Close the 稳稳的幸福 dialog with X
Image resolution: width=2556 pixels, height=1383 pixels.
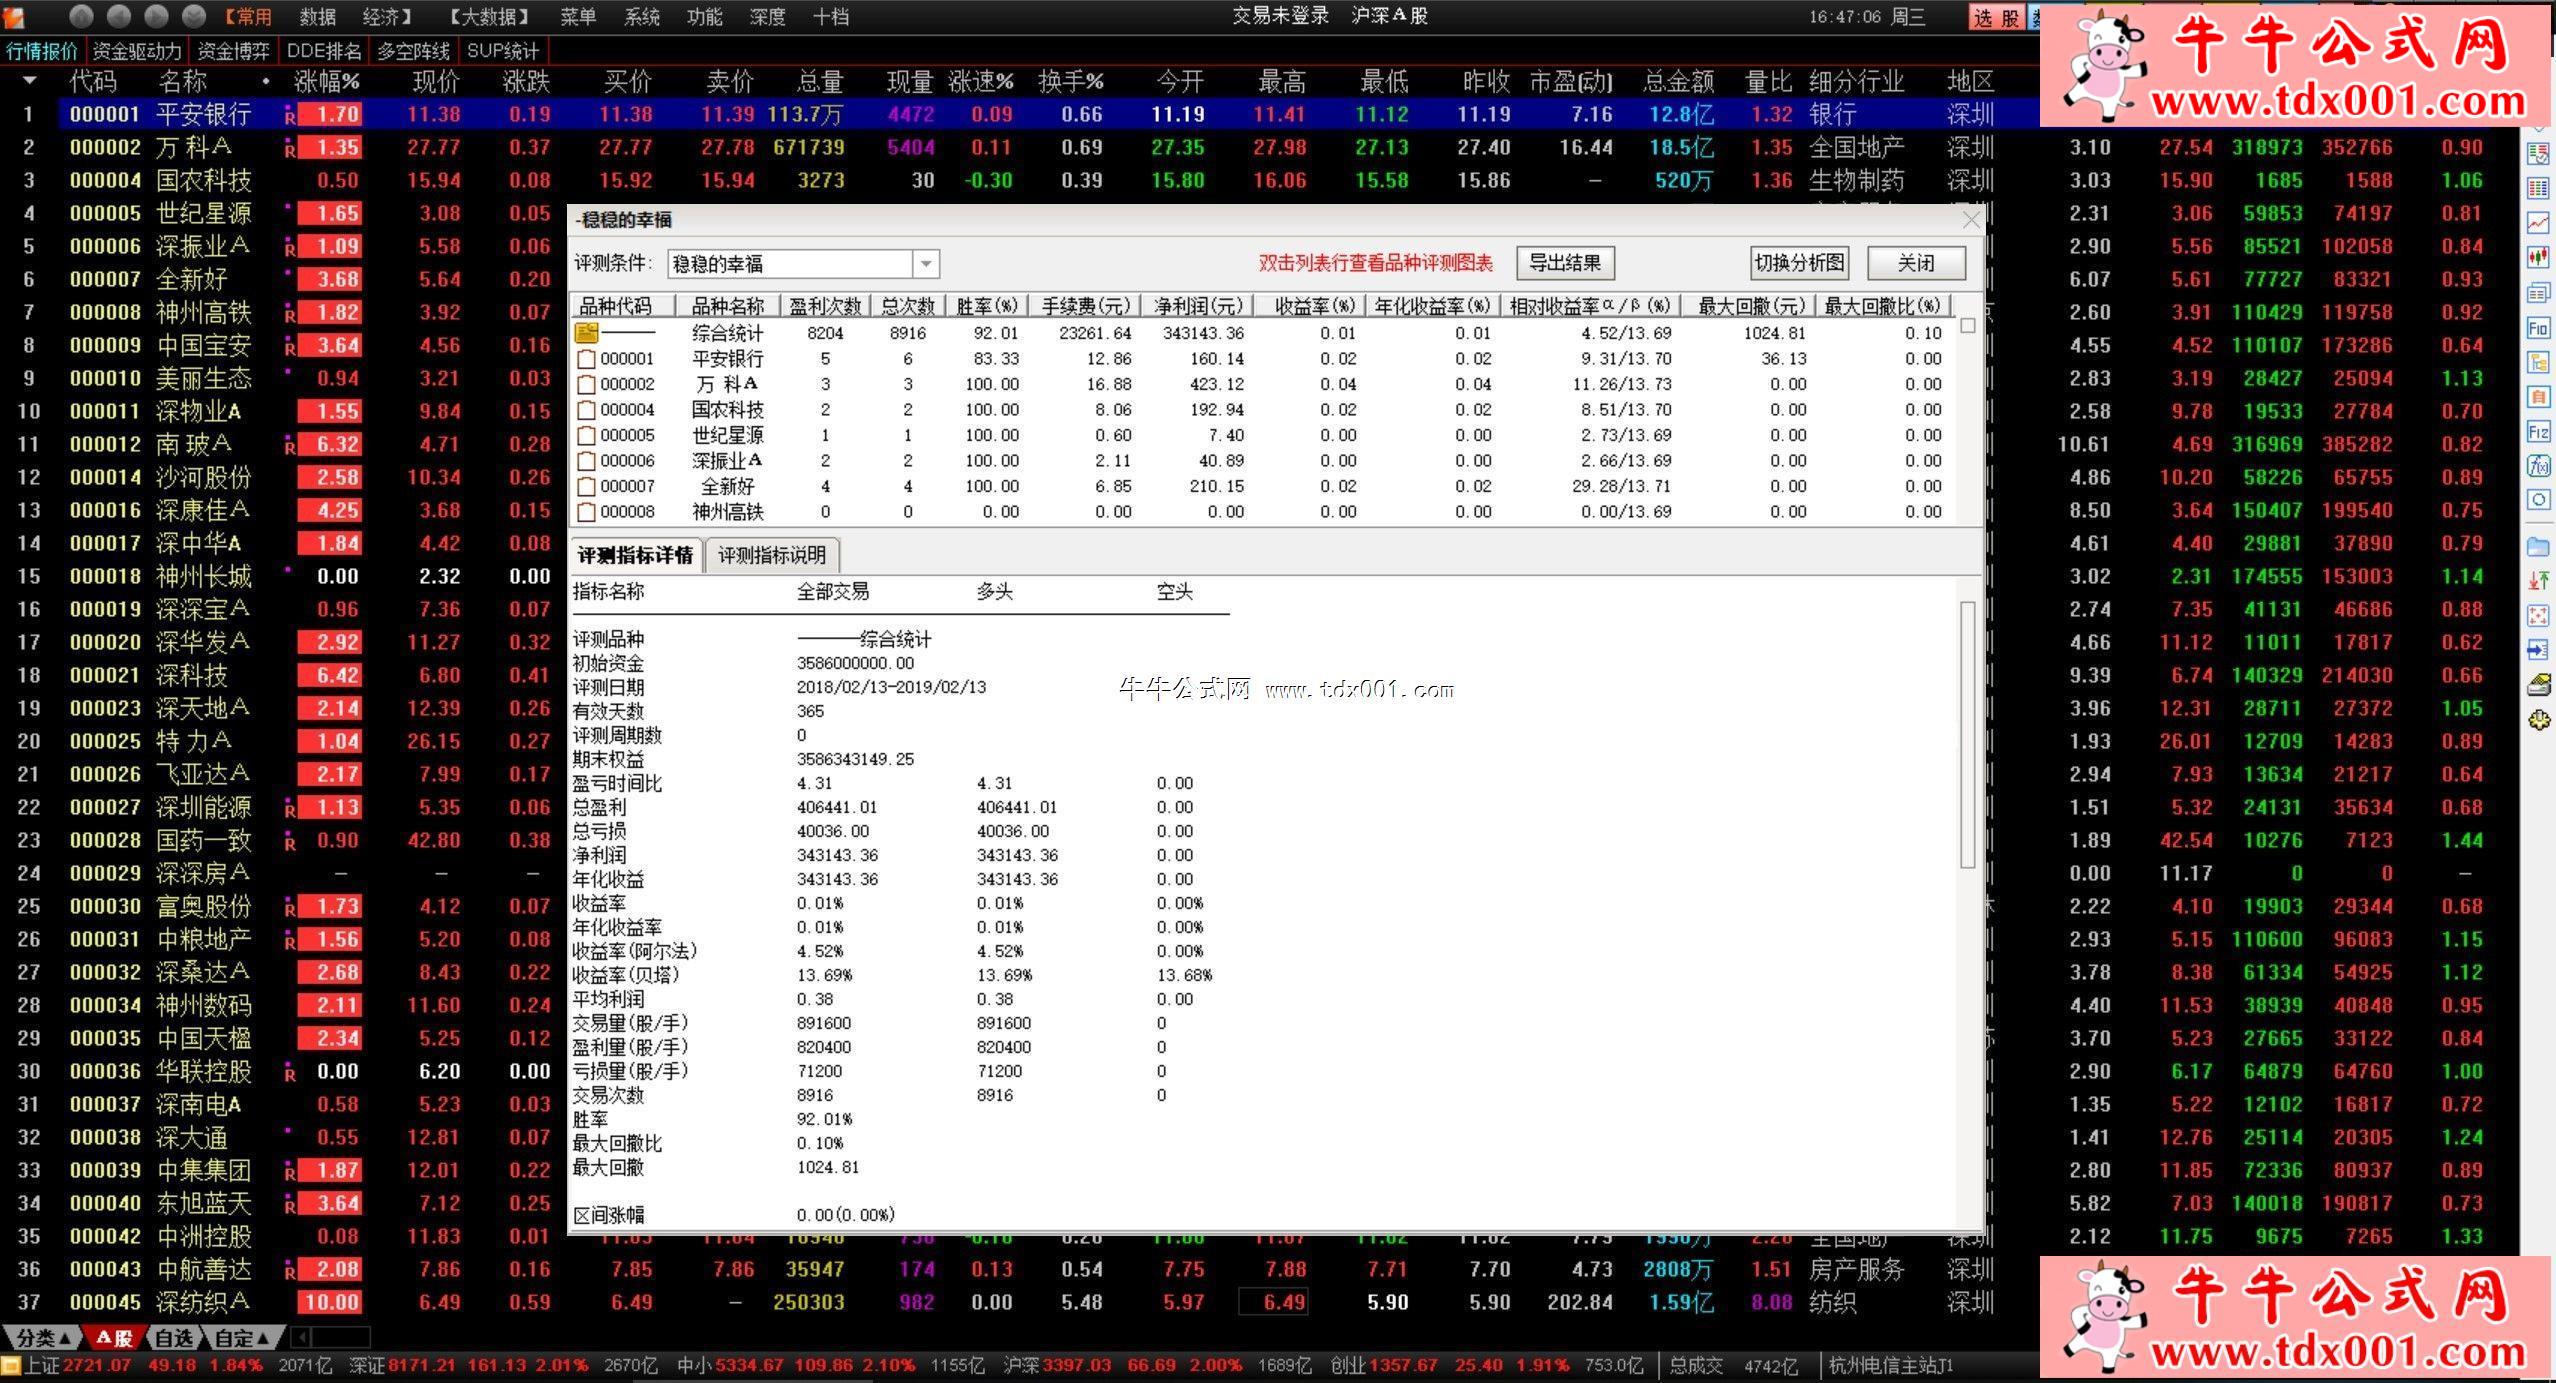point(1971,220)
